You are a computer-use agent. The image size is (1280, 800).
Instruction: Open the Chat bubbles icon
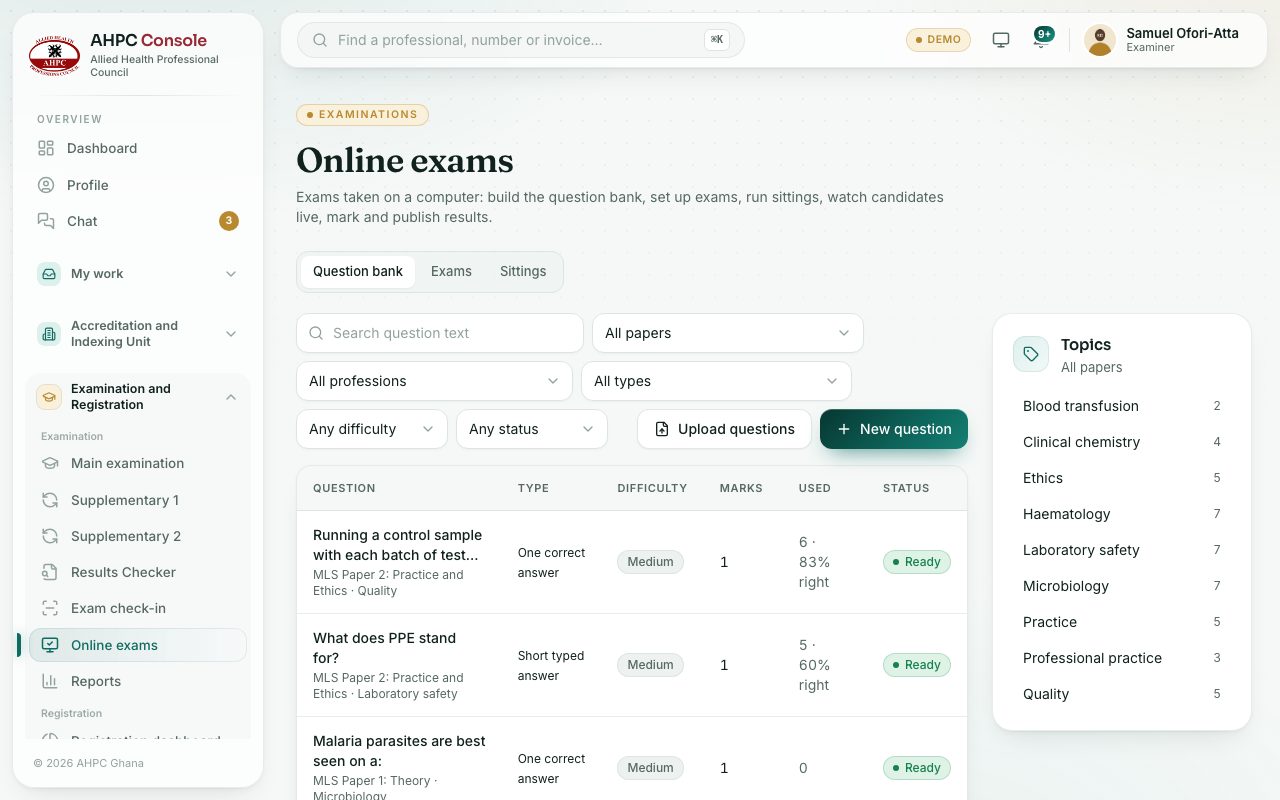(x=46, y=221)
